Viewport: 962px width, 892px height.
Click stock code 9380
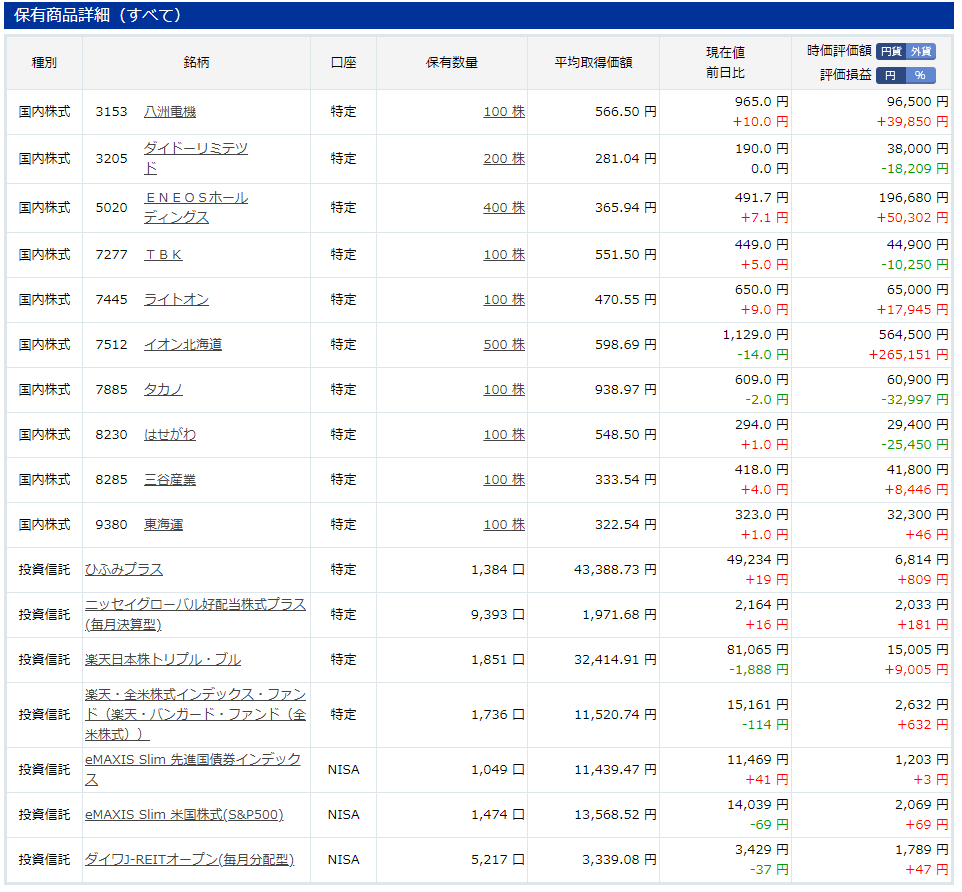[x=111, y=525]
